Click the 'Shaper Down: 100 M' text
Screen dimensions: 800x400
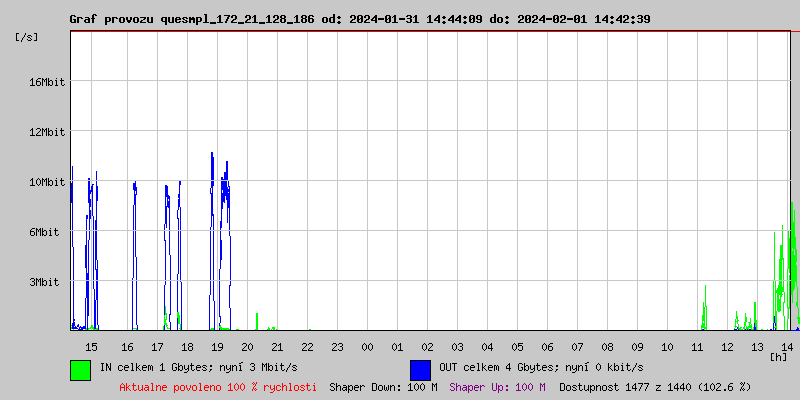pyautogui.click(x=383, y=387)
